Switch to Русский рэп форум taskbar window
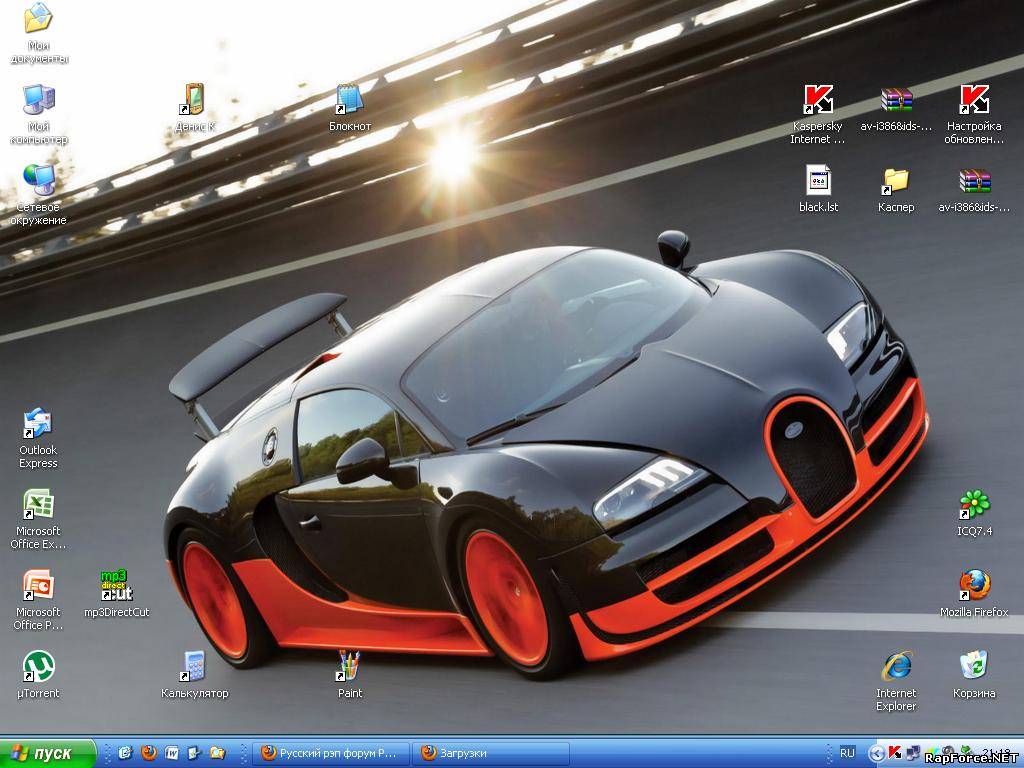 point(331,753)
